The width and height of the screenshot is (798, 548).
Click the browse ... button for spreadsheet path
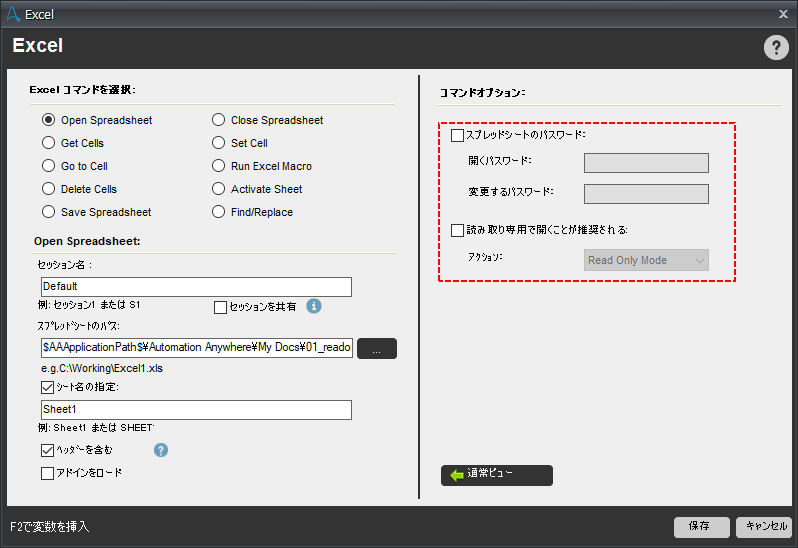[377, 349]
